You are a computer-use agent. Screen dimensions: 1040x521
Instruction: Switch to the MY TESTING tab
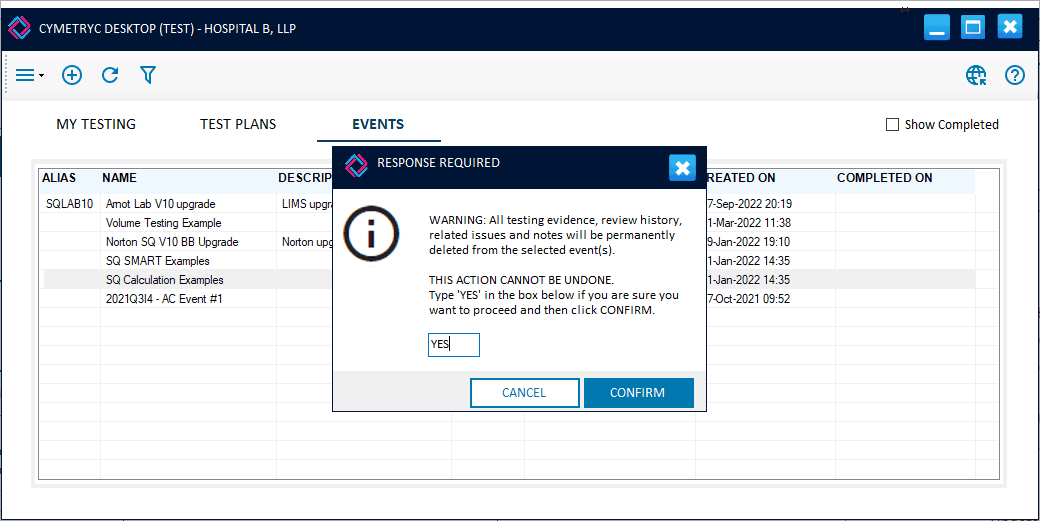tap(96, 124)
